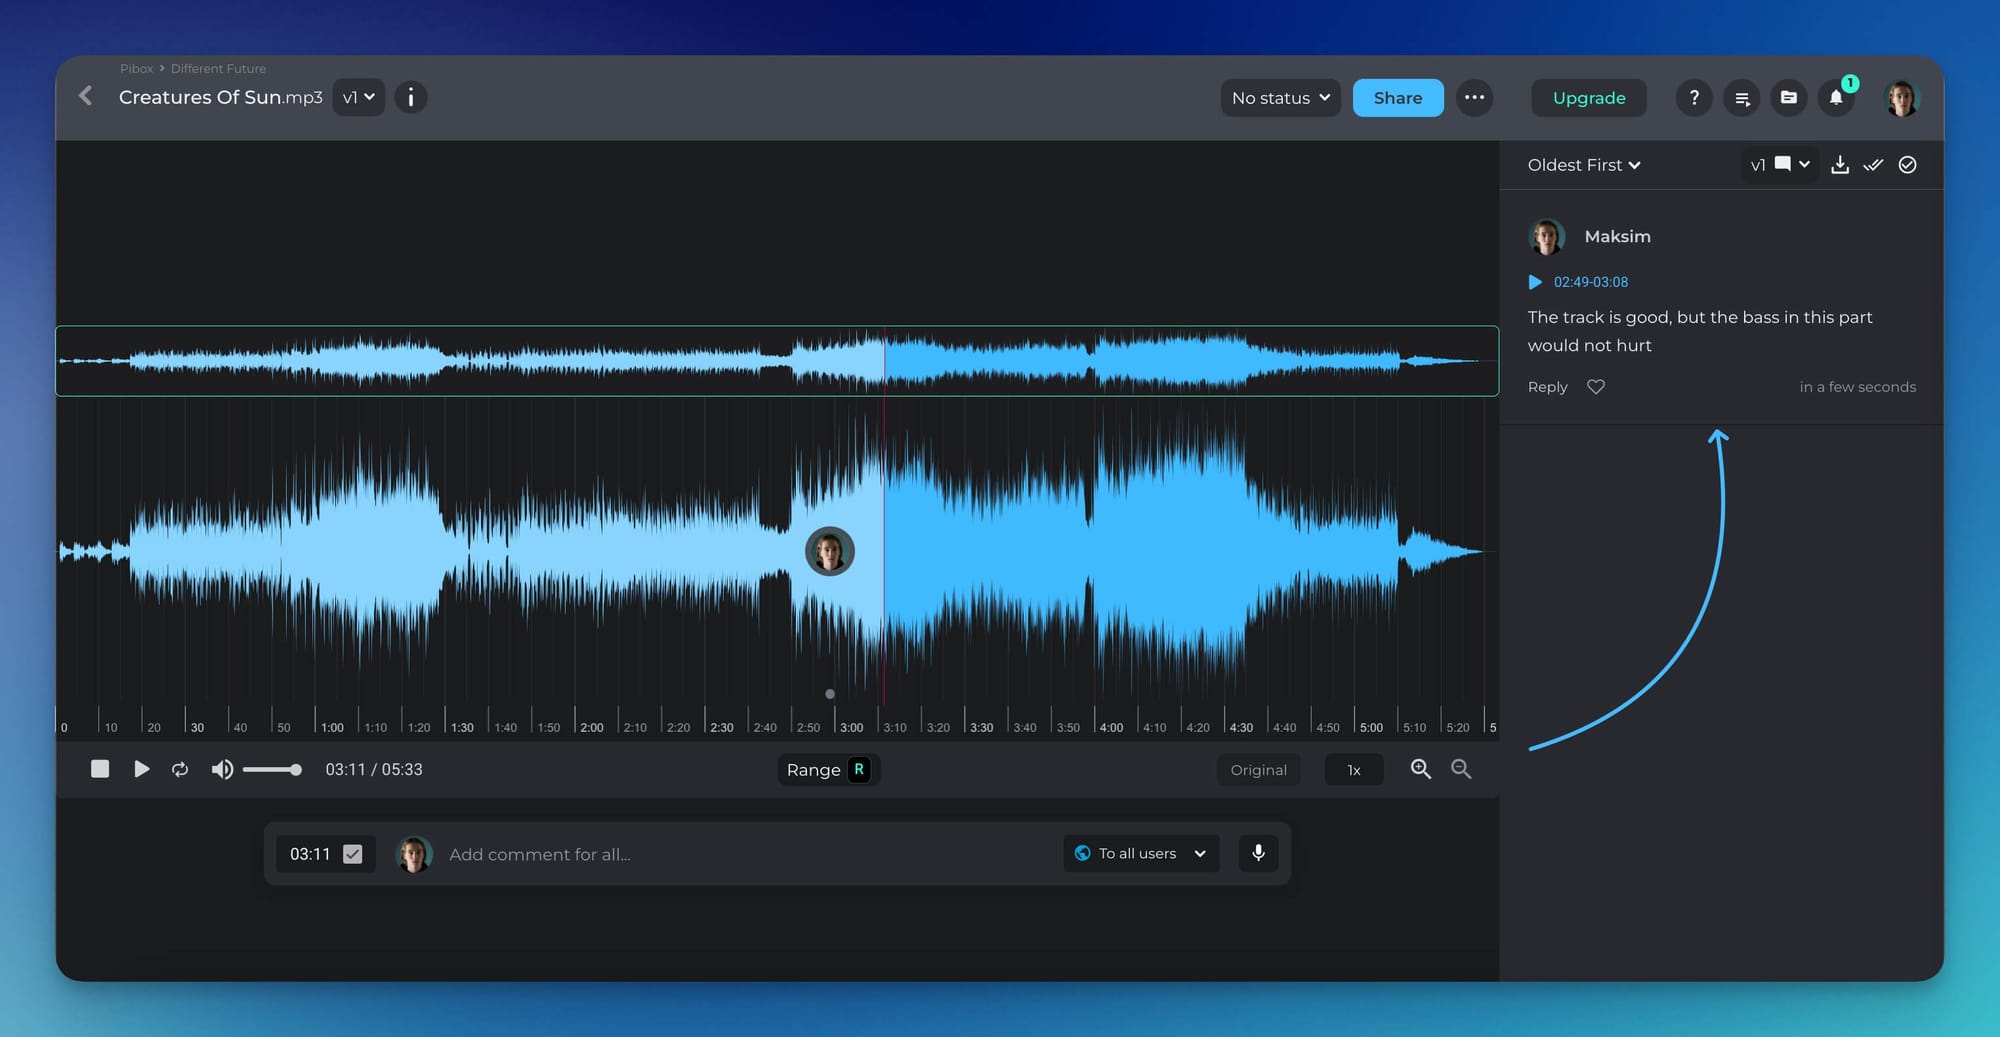2000x1037 pixels.
Task: Zoom into the waveform with the magnifier icon
Action: pyautogui.click(x=1421, y=769)
